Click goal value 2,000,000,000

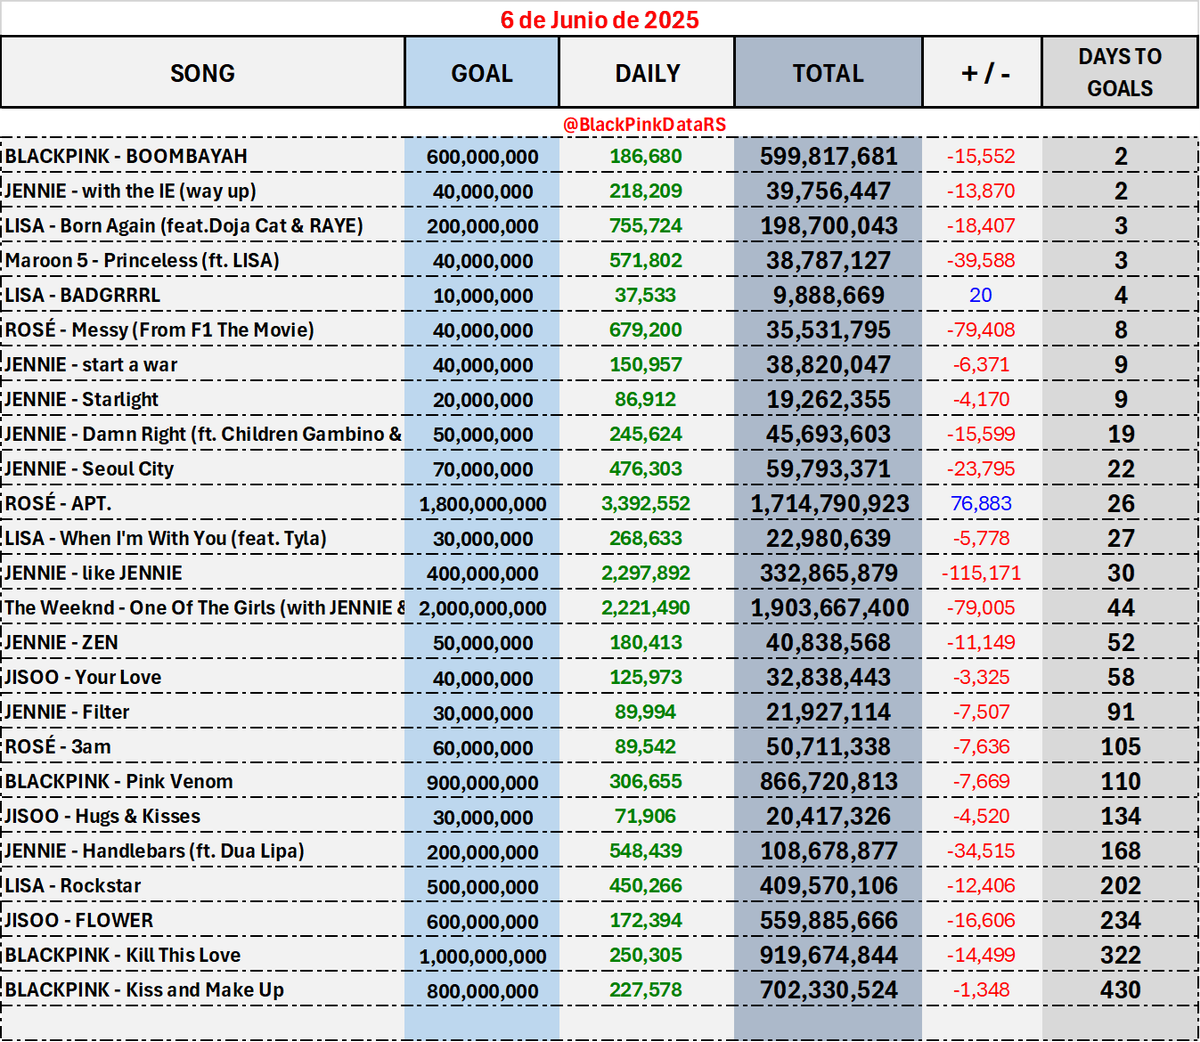pos(483,608)
